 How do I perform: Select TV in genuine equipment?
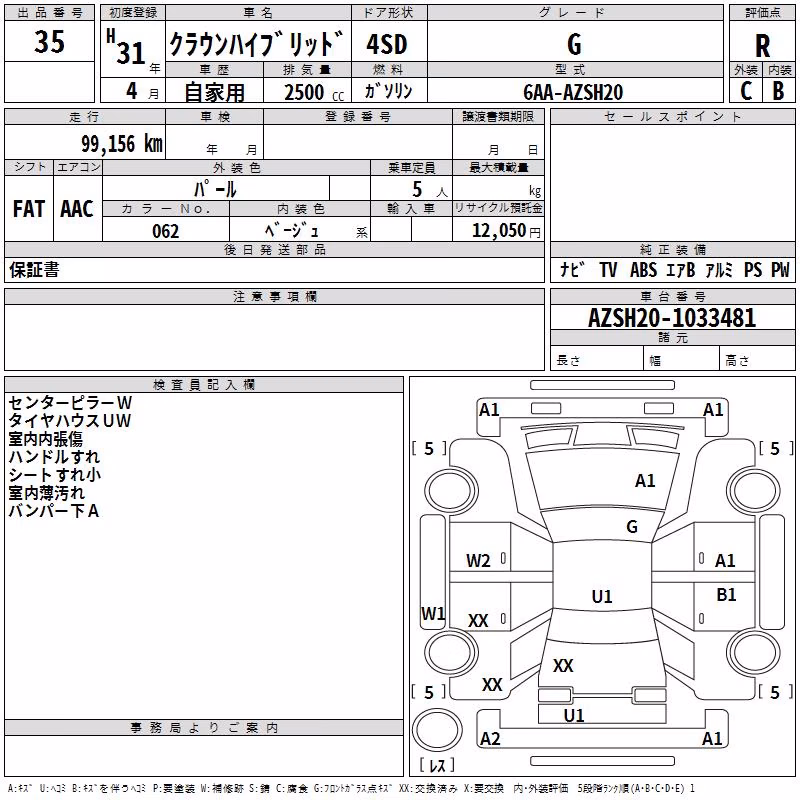click(608, 269)
